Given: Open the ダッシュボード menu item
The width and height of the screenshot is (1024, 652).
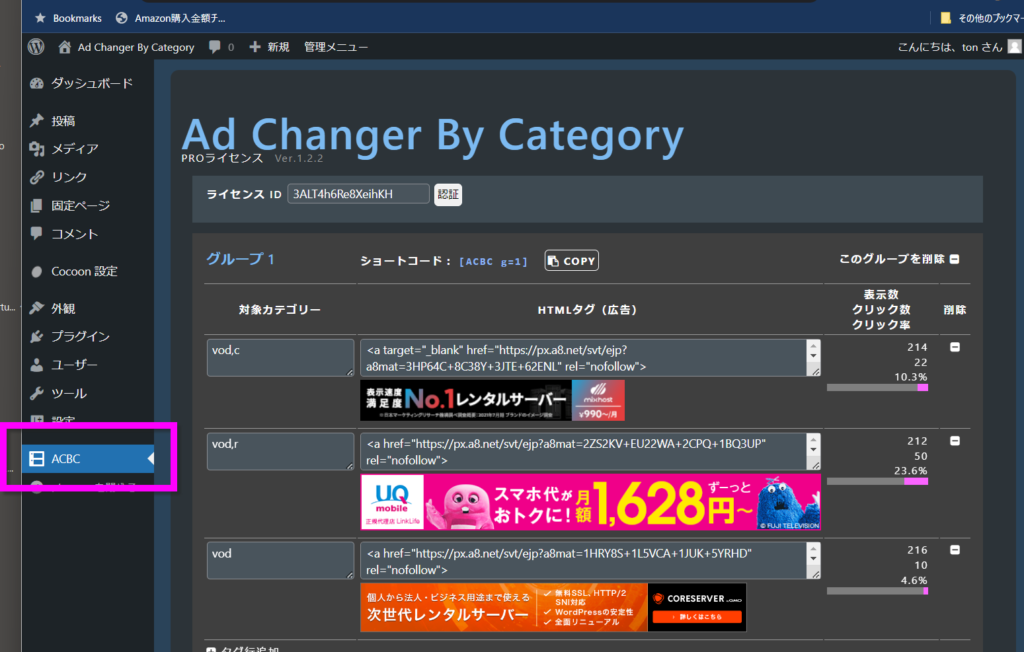Looking at the screenshot, I should tap(91, 83).
